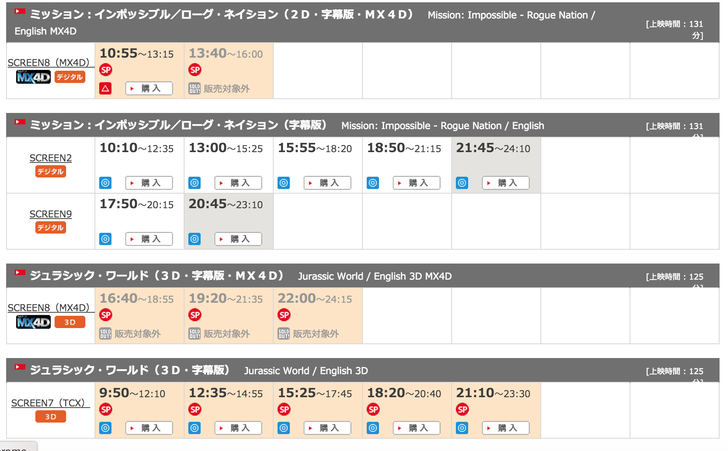The width and height of the screenshot is (728, 451).
Task: Purchase tickets for 20:45 on SCREEN9
Action: pos(238,239)
